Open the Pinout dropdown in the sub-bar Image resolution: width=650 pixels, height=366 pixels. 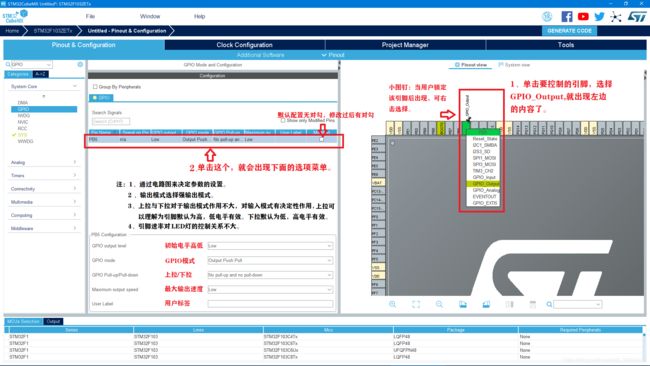[x=333, y=55]
